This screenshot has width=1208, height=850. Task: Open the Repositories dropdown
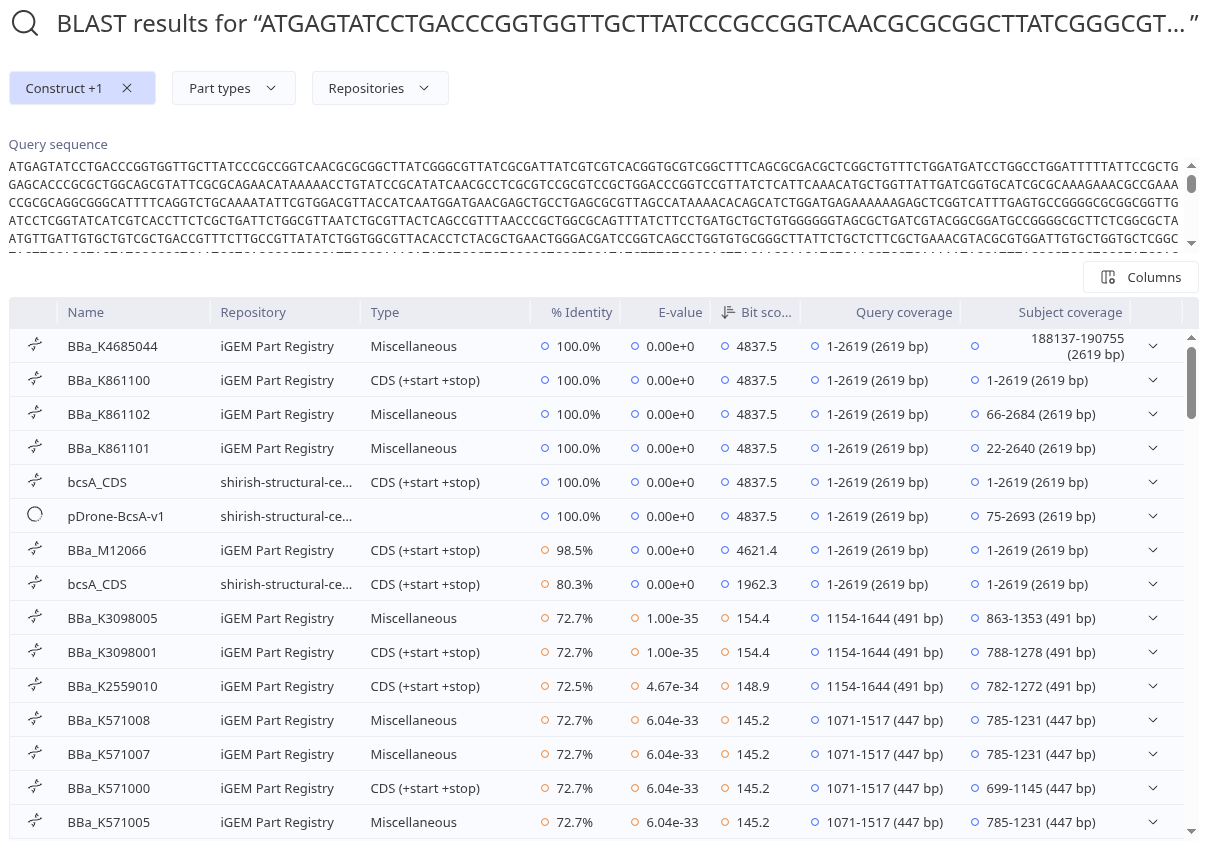380,88
